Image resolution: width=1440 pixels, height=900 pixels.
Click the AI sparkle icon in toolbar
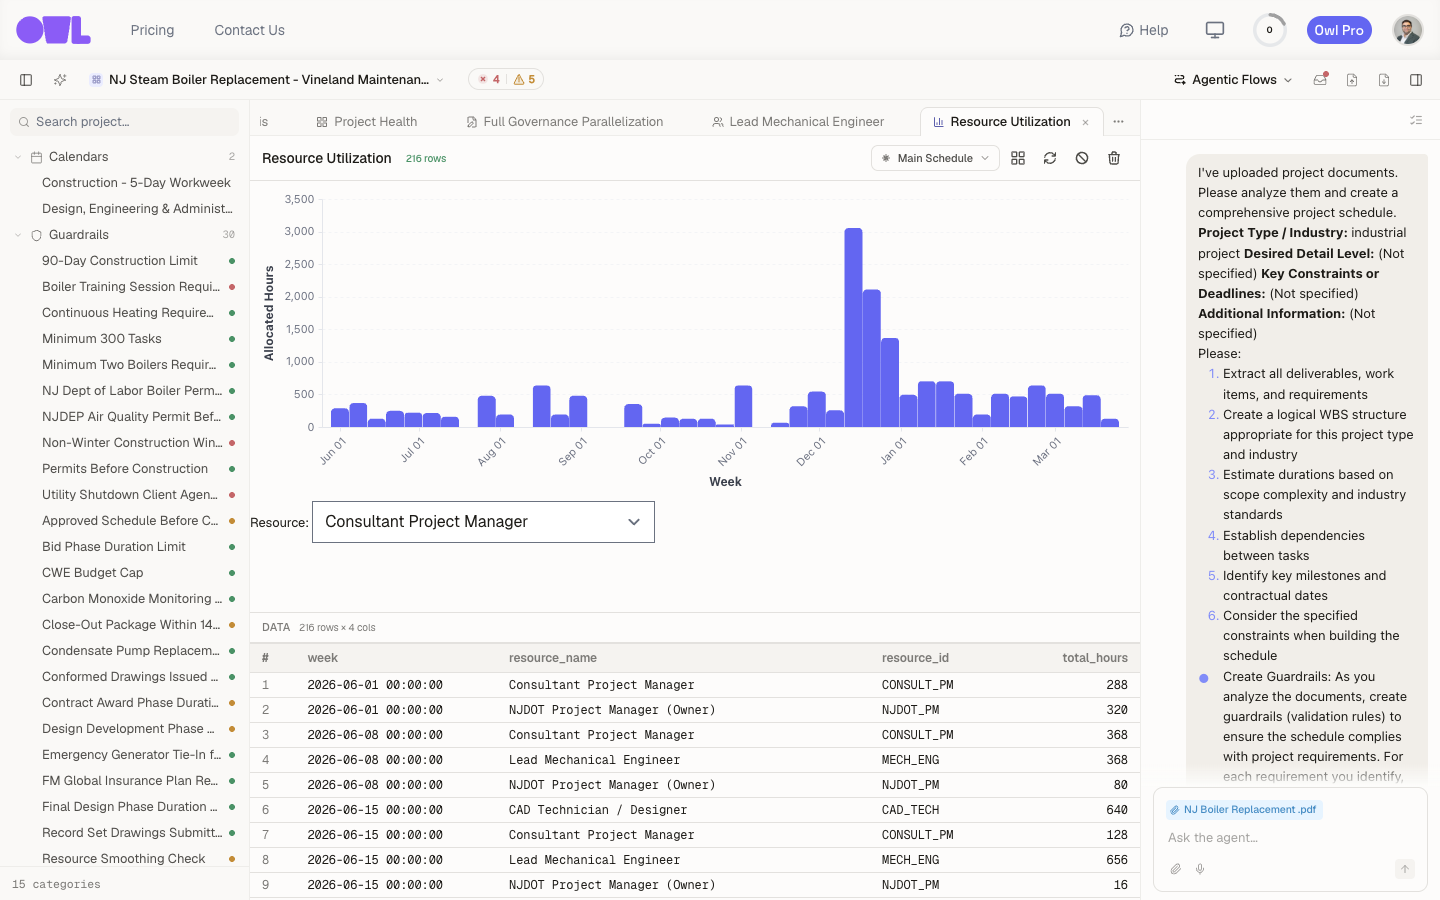tap(60, 80)
